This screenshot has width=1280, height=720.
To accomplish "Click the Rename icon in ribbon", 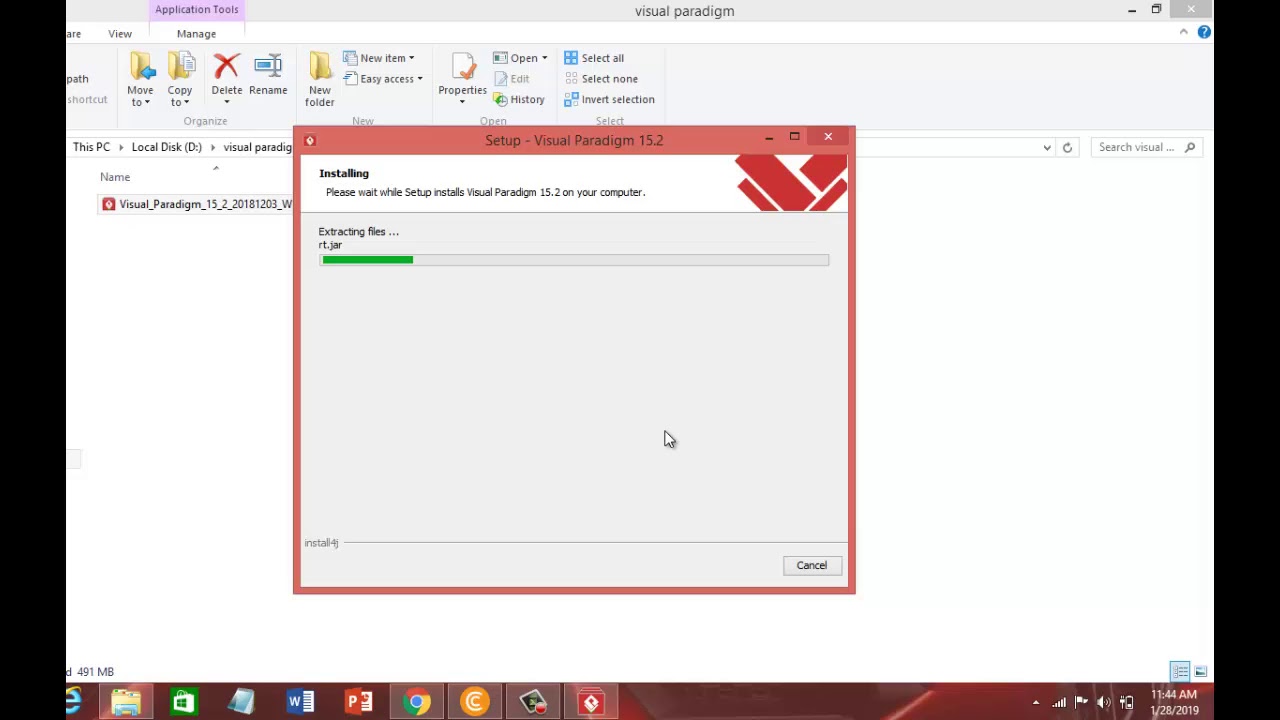I will (268, 67).
